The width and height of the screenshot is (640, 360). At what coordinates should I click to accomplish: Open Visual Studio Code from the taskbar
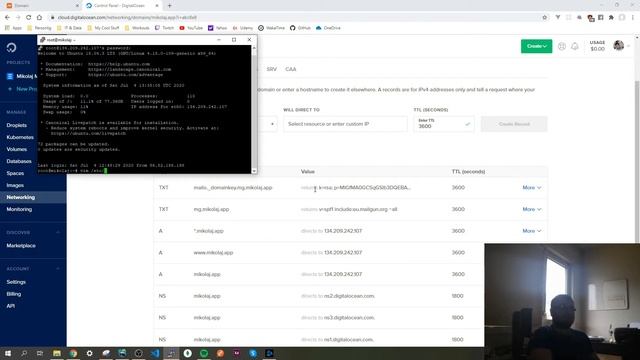click(155, 353)
